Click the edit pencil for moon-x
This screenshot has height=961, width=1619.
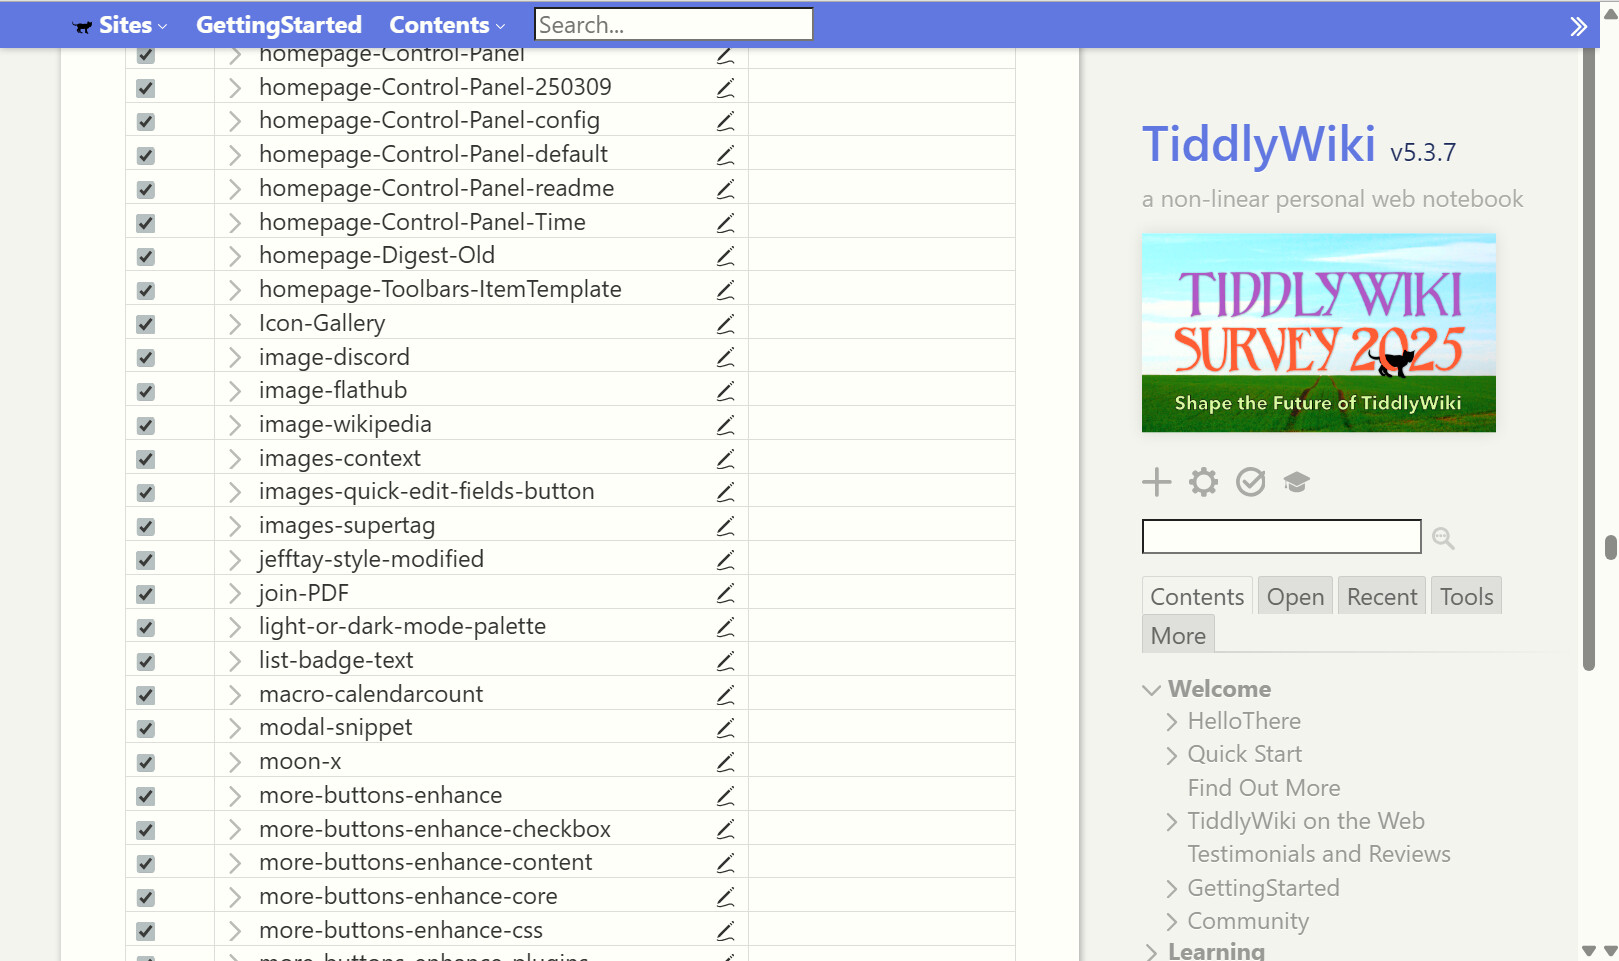pos(725,762)
